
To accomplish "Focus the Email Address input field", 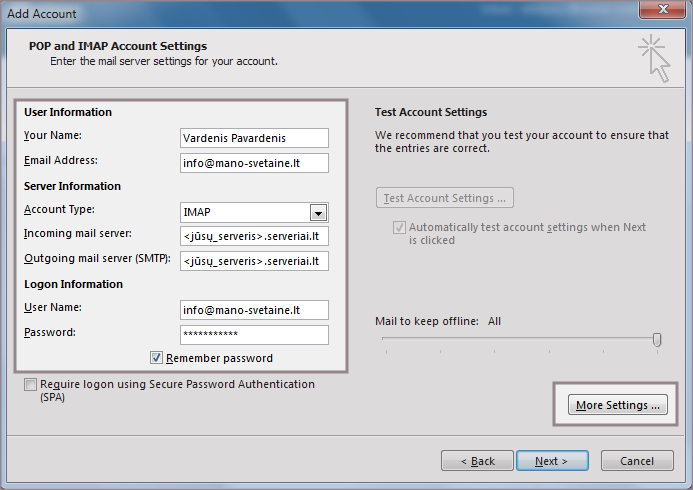I will coord(254,163).
